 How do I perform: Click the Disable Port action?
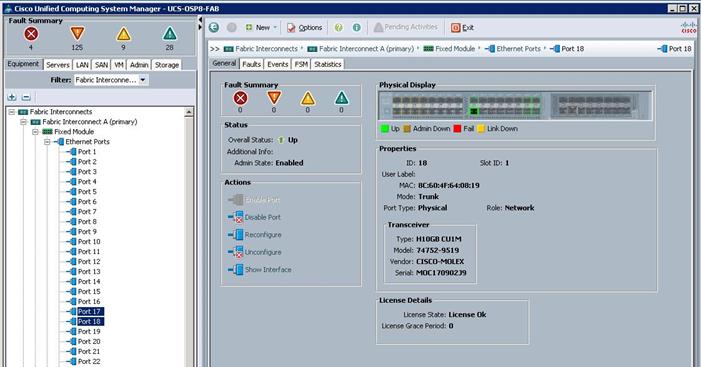pyautogui.click(x=254, y=217)
